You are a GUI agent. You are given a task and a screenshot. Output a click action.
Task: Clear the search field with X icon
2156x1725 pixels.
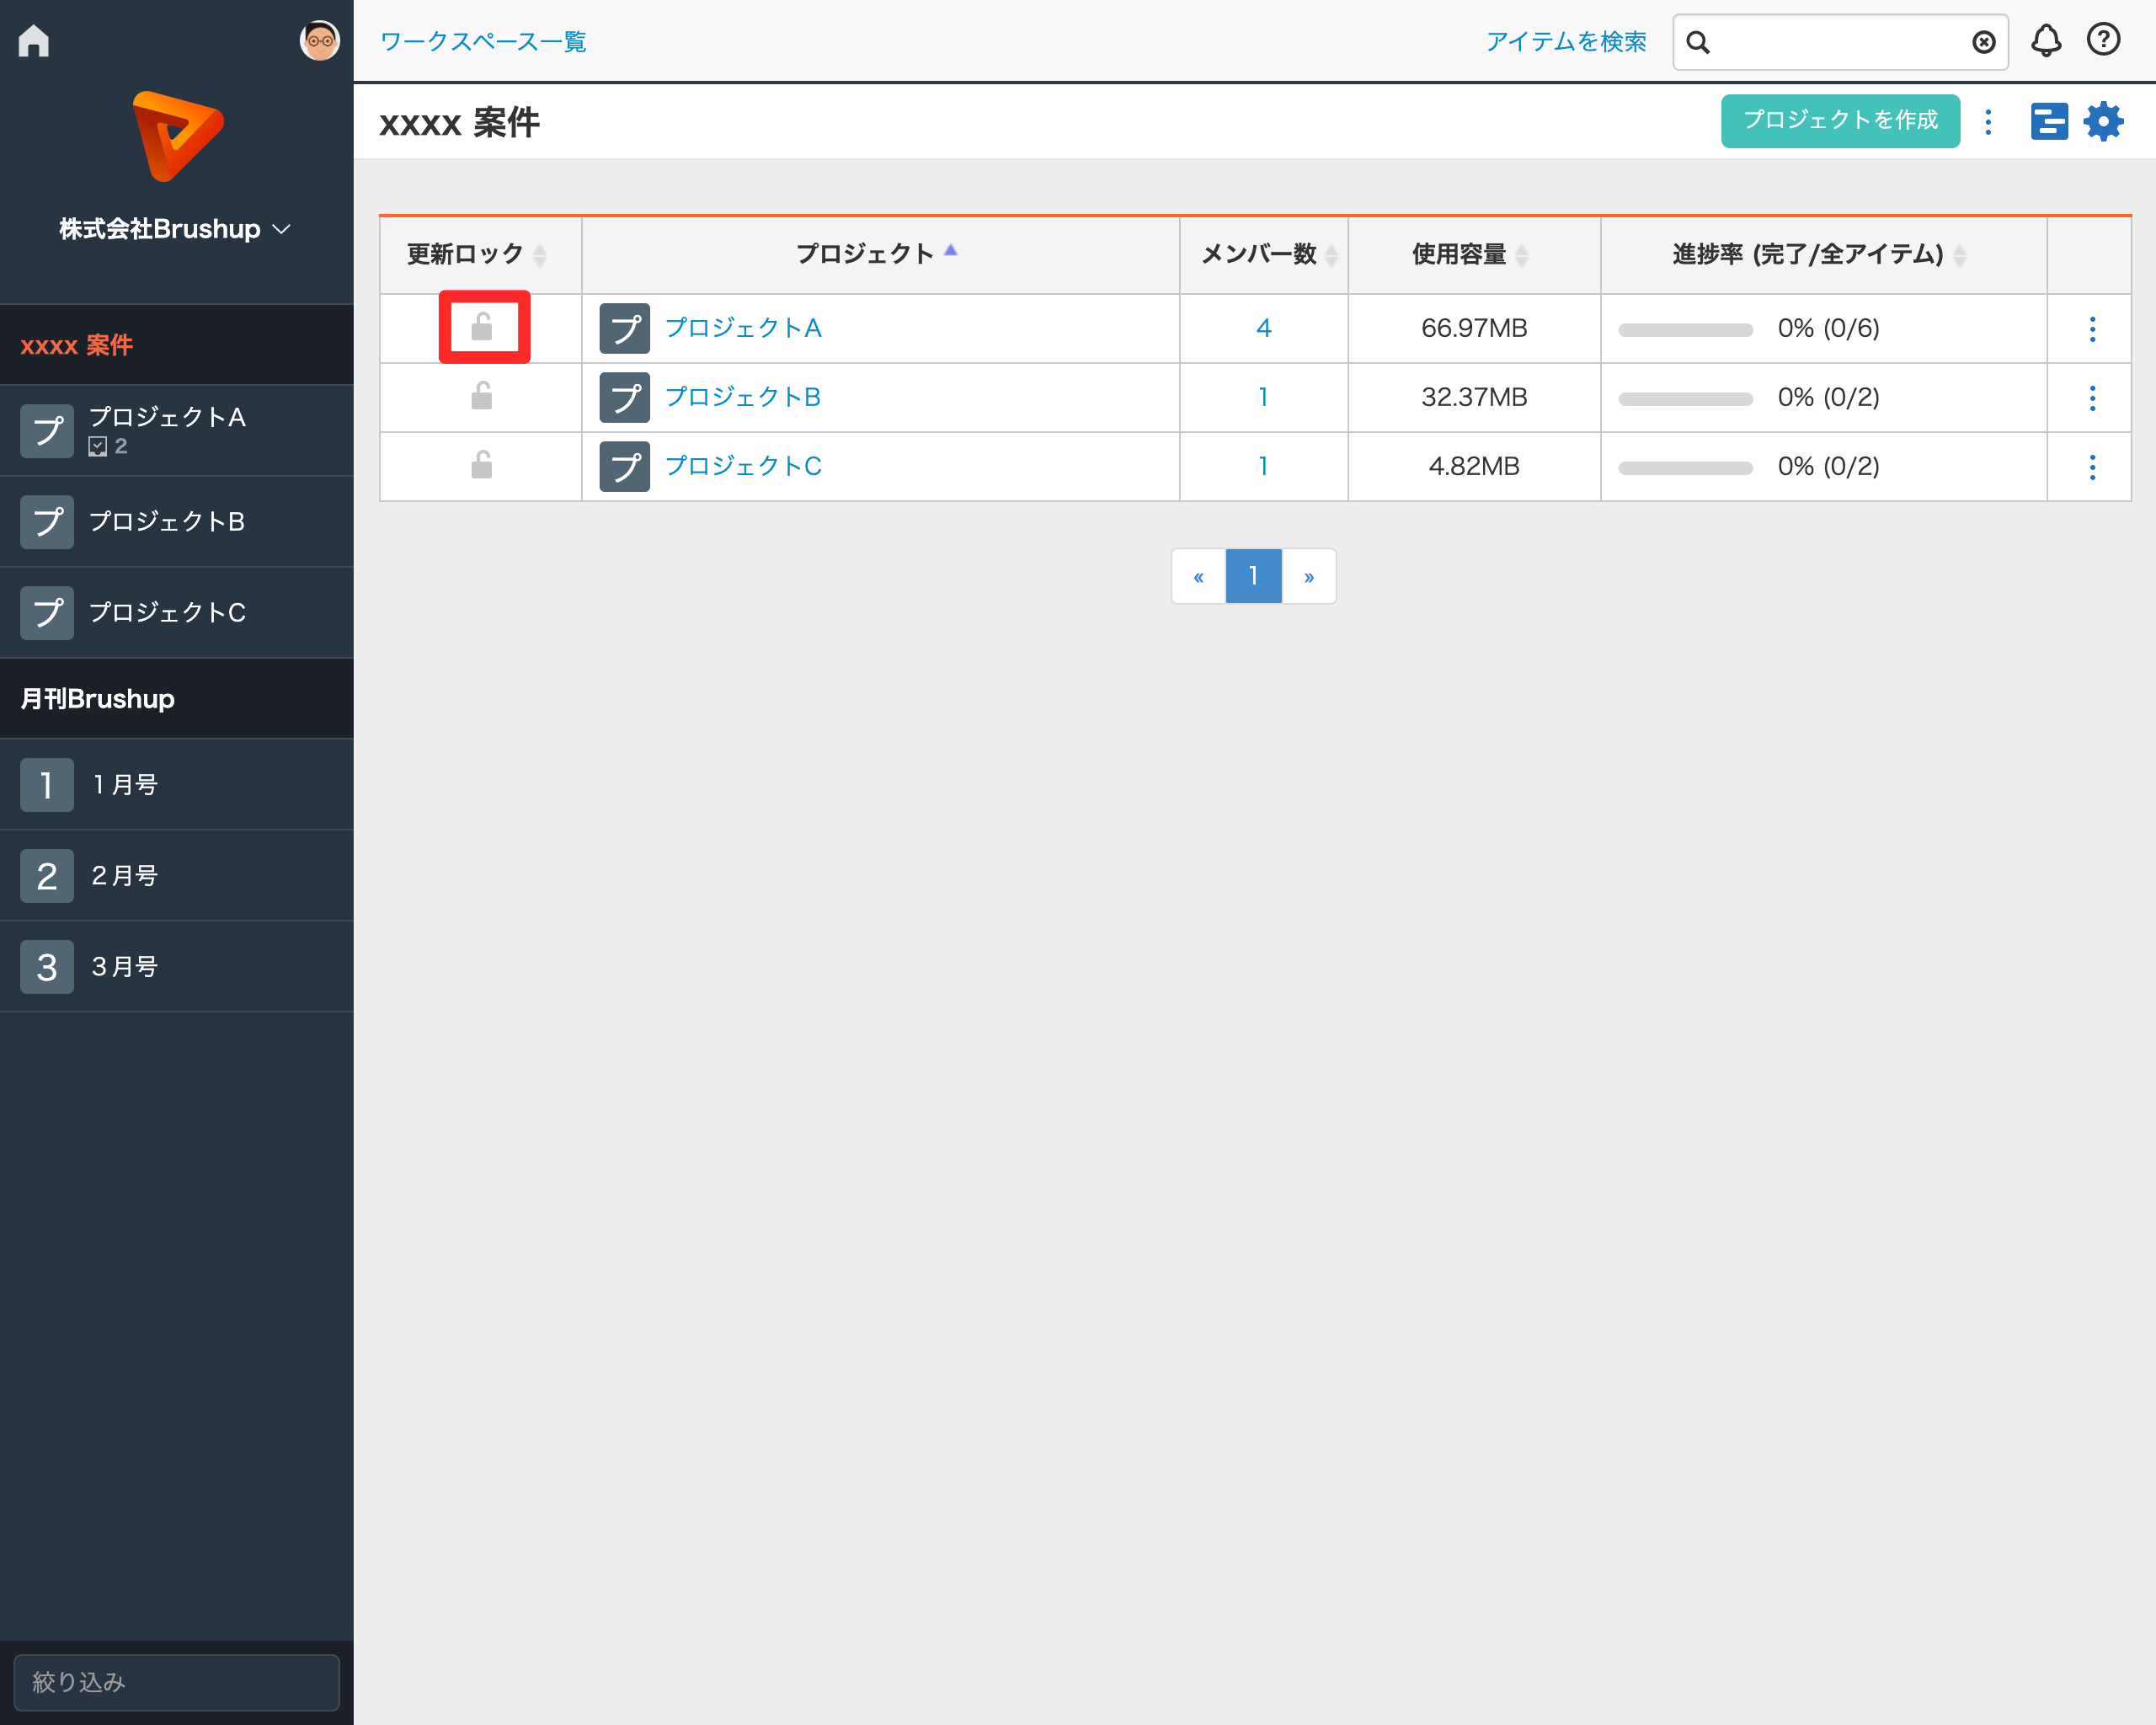(1983, 42)
